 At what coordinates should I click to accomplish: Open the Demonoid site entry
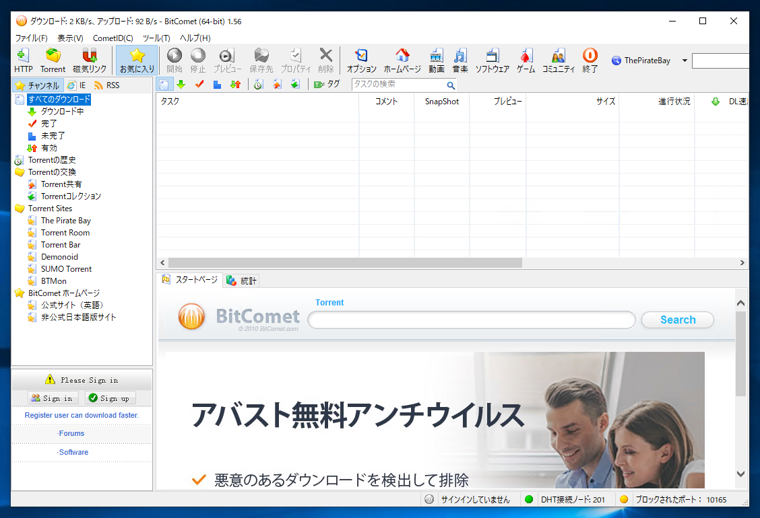tap(60, 257)
